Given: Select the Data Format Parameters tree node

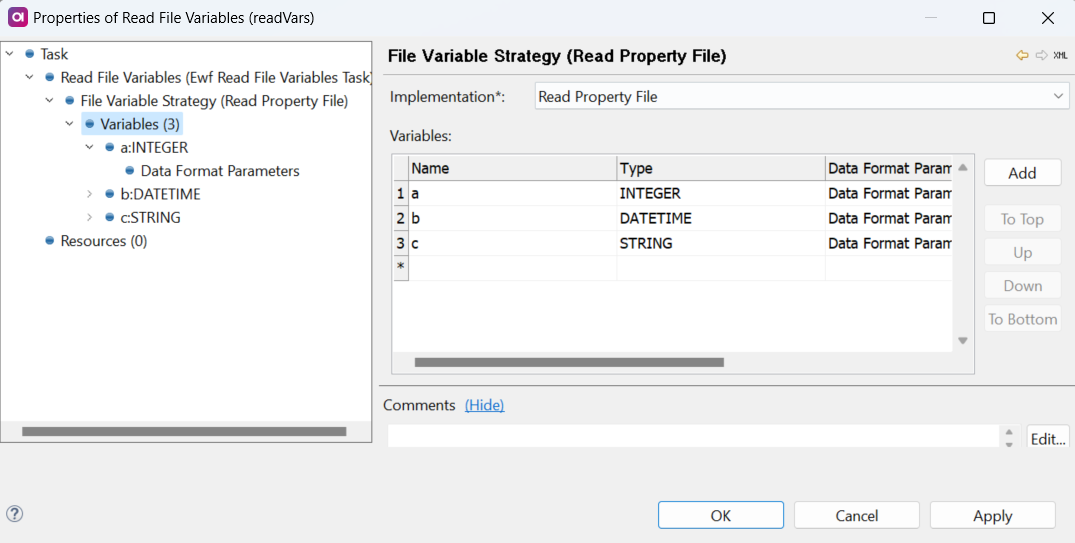Looking at the screenshot, I should (220, 171).
